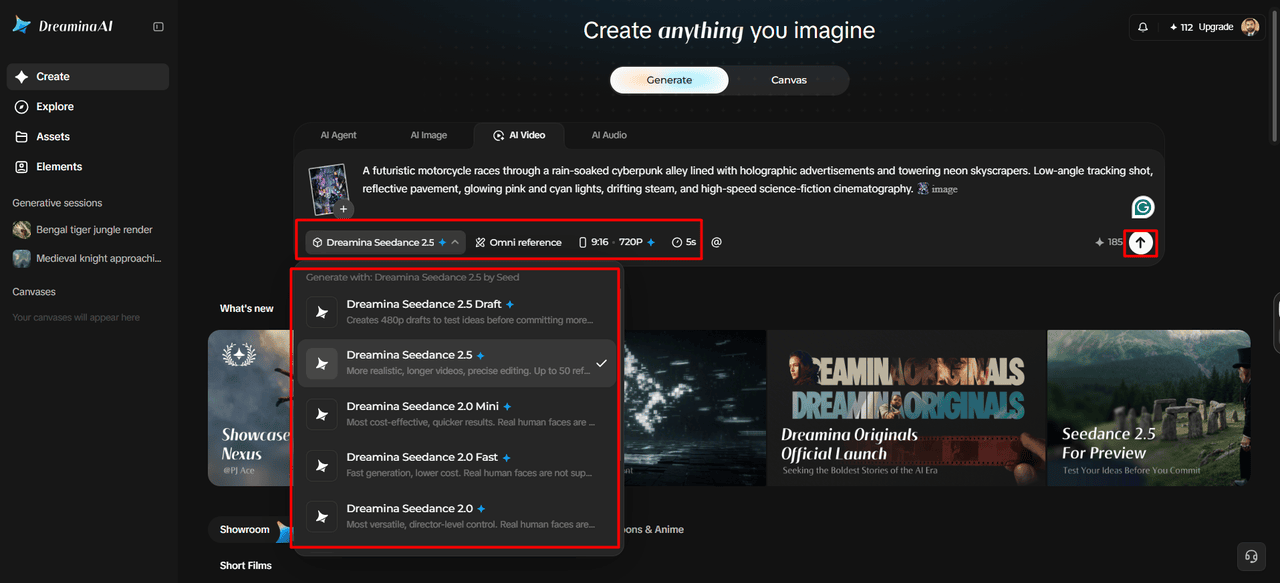Screen dimensions: 1280x583
Task: Choose the checked Dreamina Seedance 2.5 option
Action: 457,363
